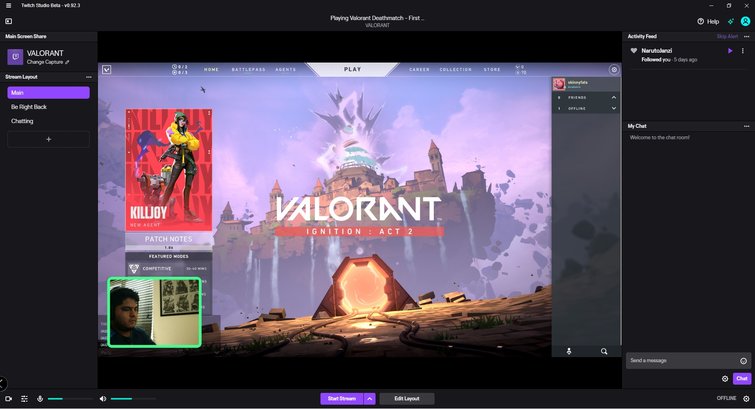Screen dimensions: 755x409
Task: Select STORE tab in Valorant menu
Action: click(492, 70)
